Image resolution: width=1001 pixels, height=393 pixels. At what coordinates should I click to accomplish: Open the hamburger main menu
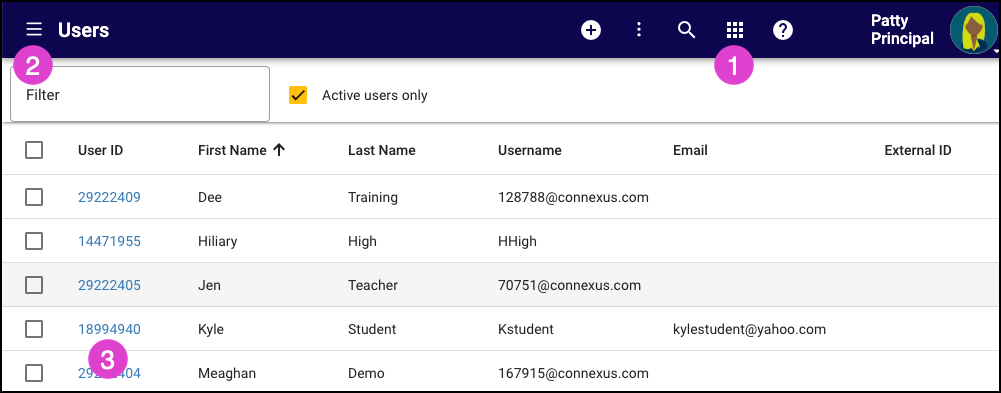point(34,29)
